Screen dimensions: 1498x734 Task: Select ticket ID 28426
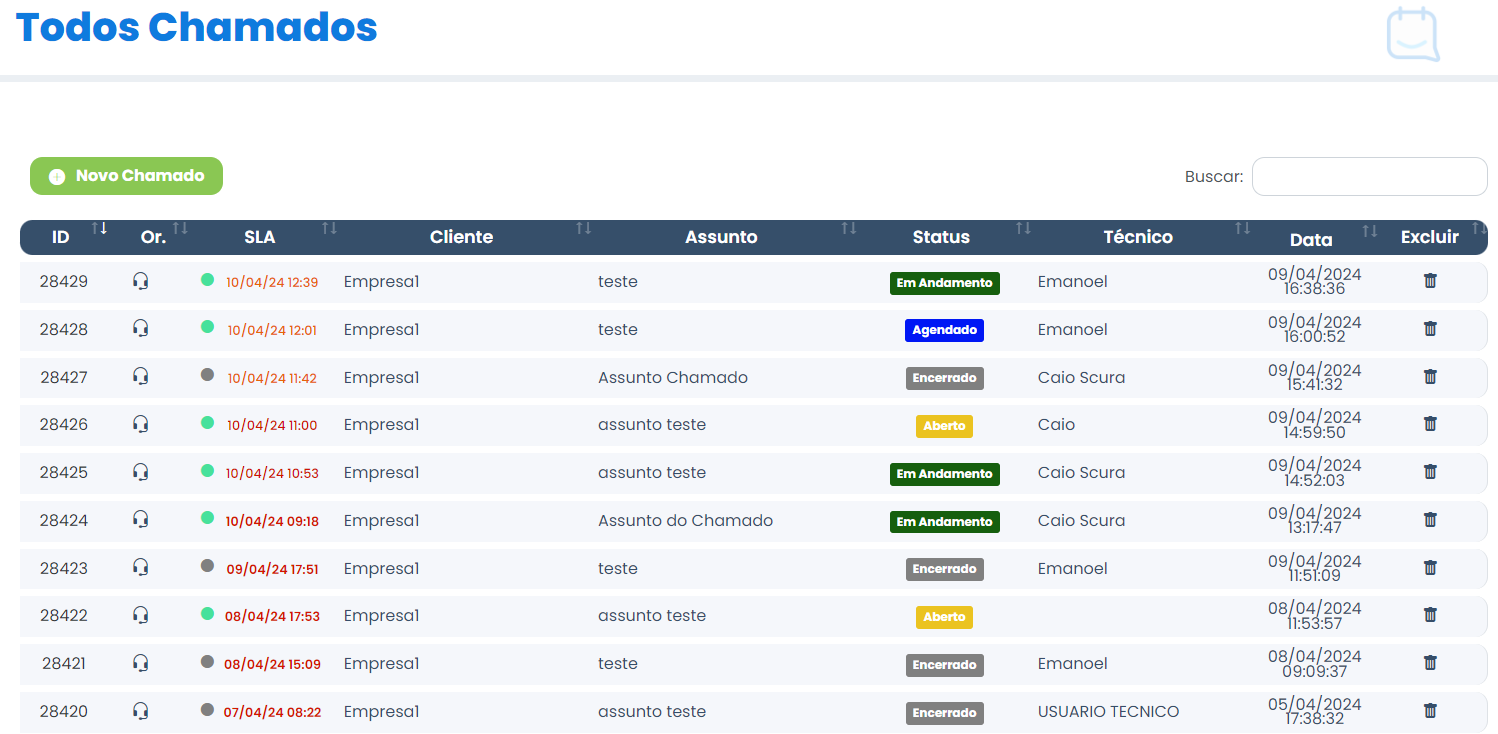pos(64,425)
